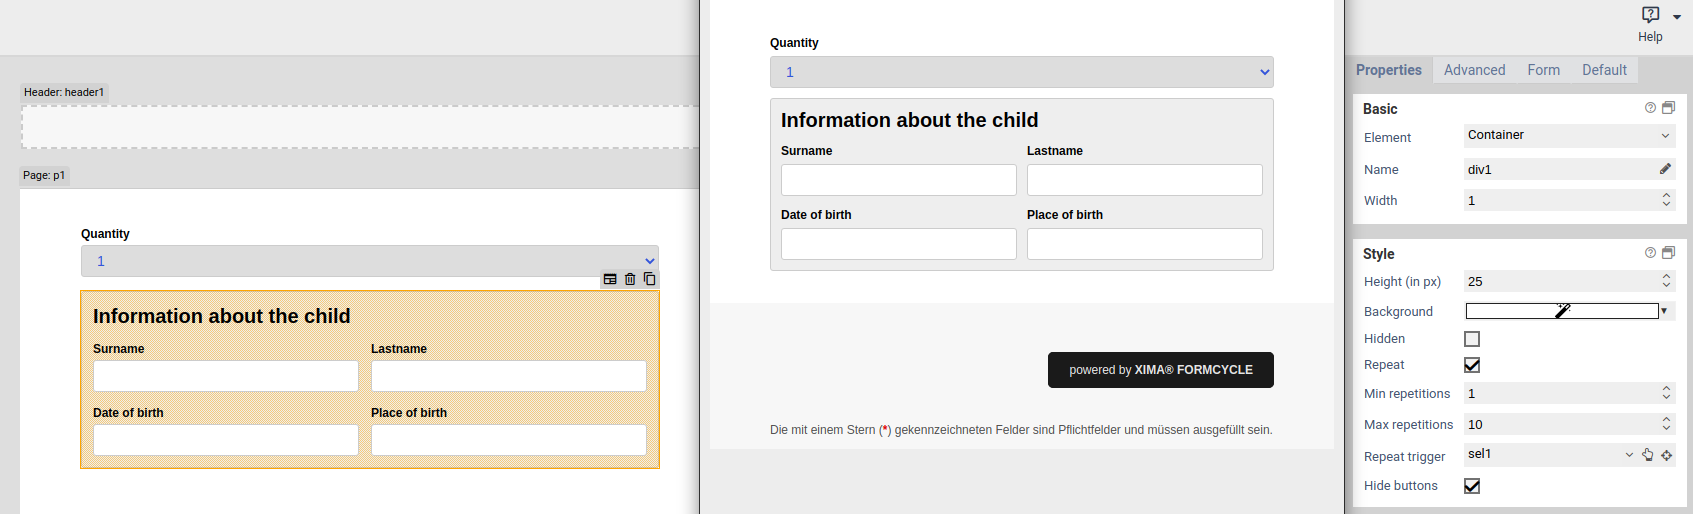Click the pencil icon in the Name field
1693x514 pixels.
click(1665, 169)
